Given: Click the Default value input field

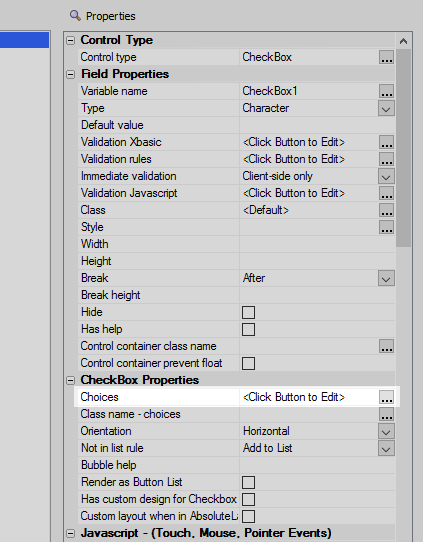Looking at the screenshot, I should pos(317,125).
